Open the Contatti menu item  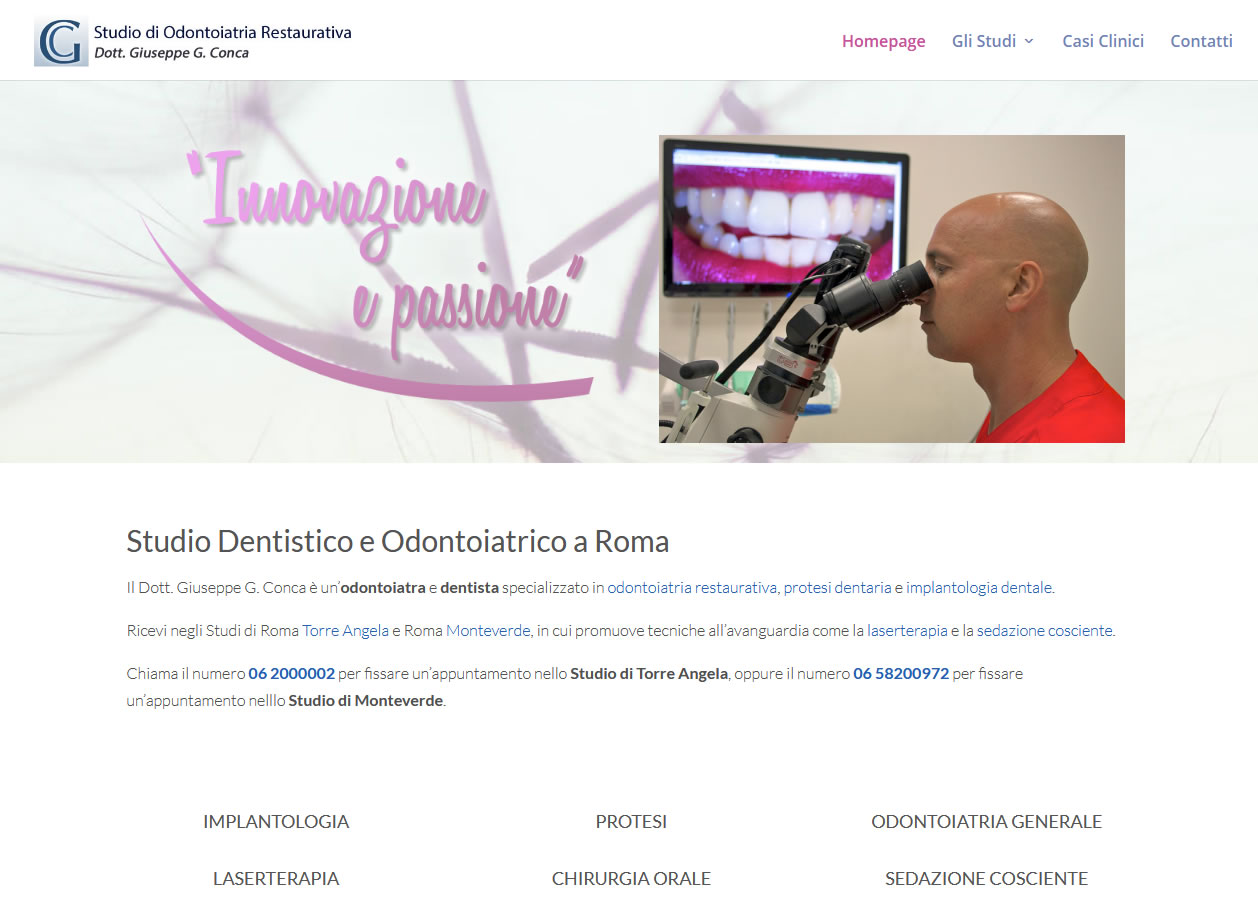[1201, 41]
